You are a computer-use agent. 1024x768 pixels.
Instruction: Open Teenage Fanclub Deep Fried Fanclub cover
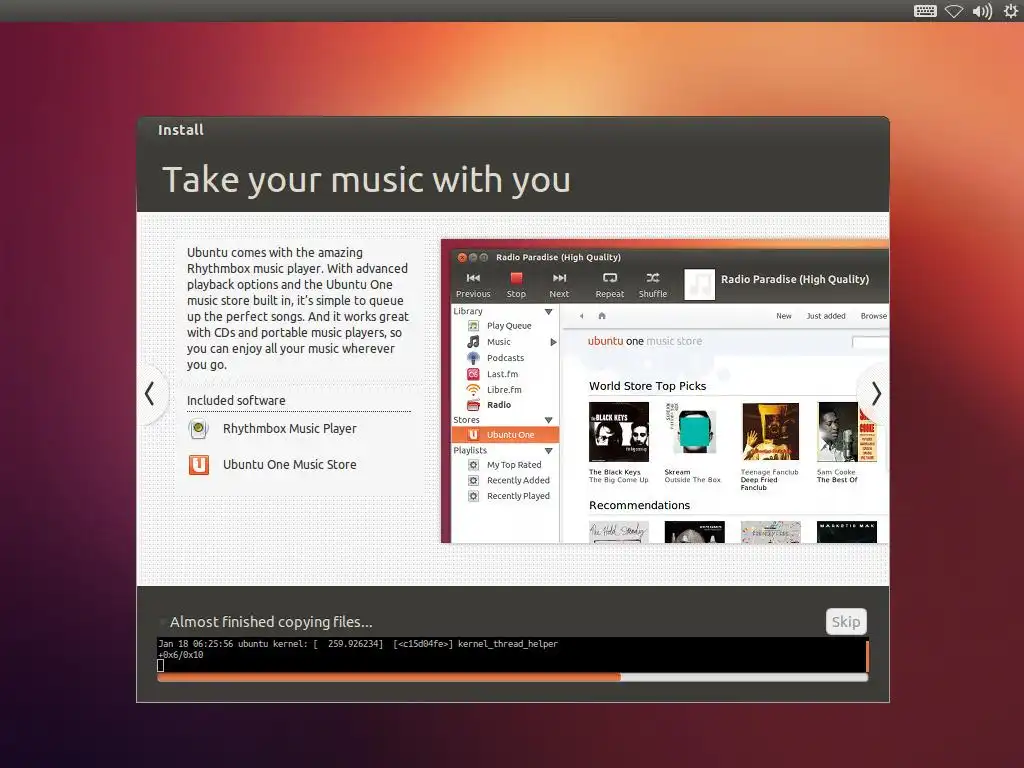[770, 432]
